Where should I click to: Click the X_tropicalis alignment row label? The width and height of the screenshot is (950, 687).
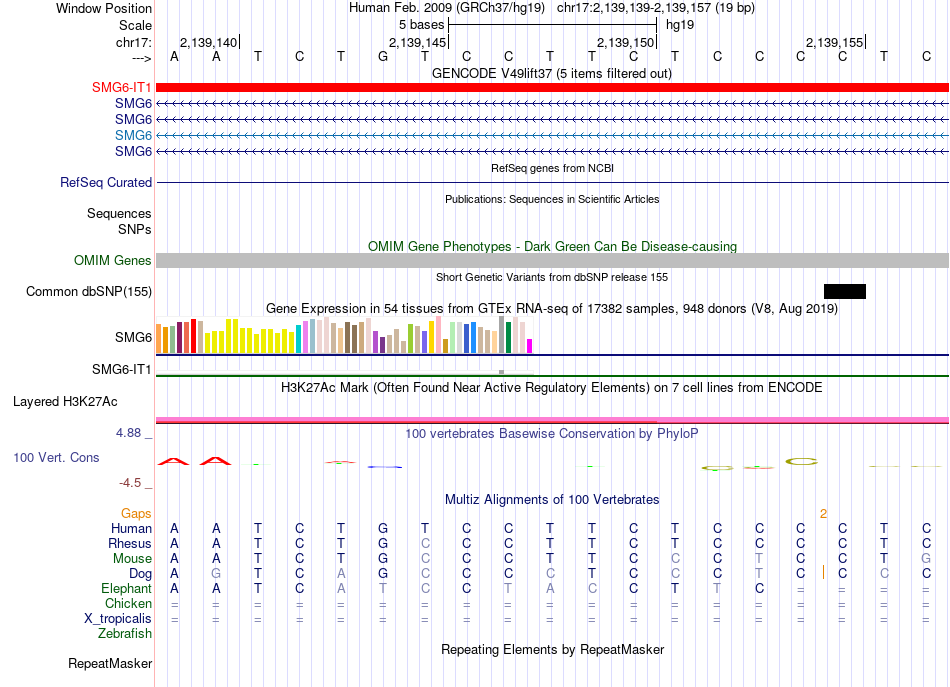coord(118,619)
